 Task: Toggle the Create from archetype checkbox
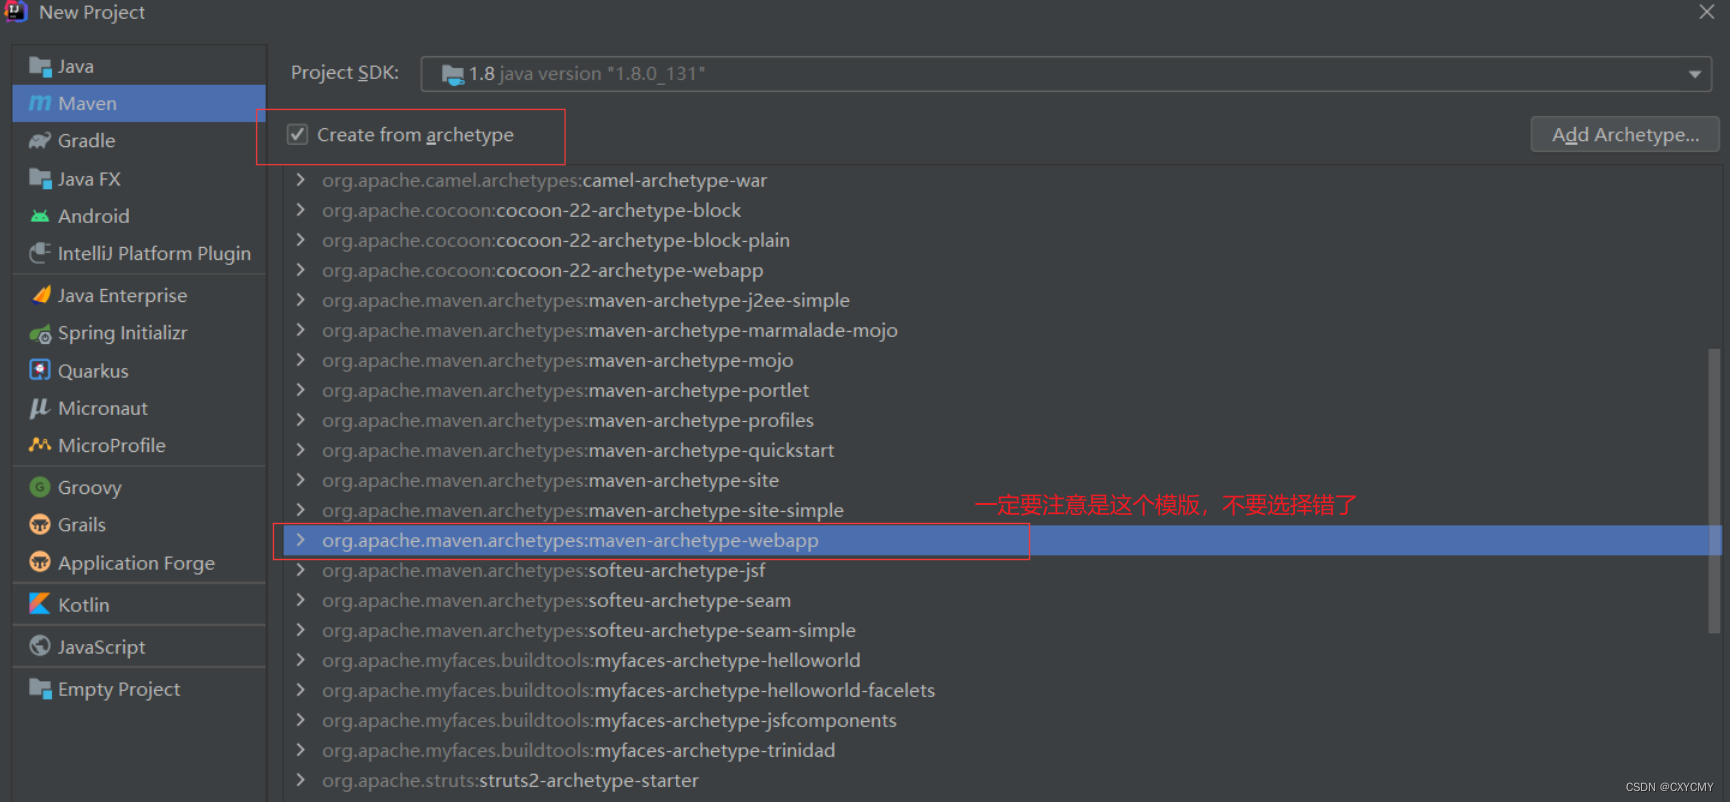pyautogui.click(x=297, y=134)
